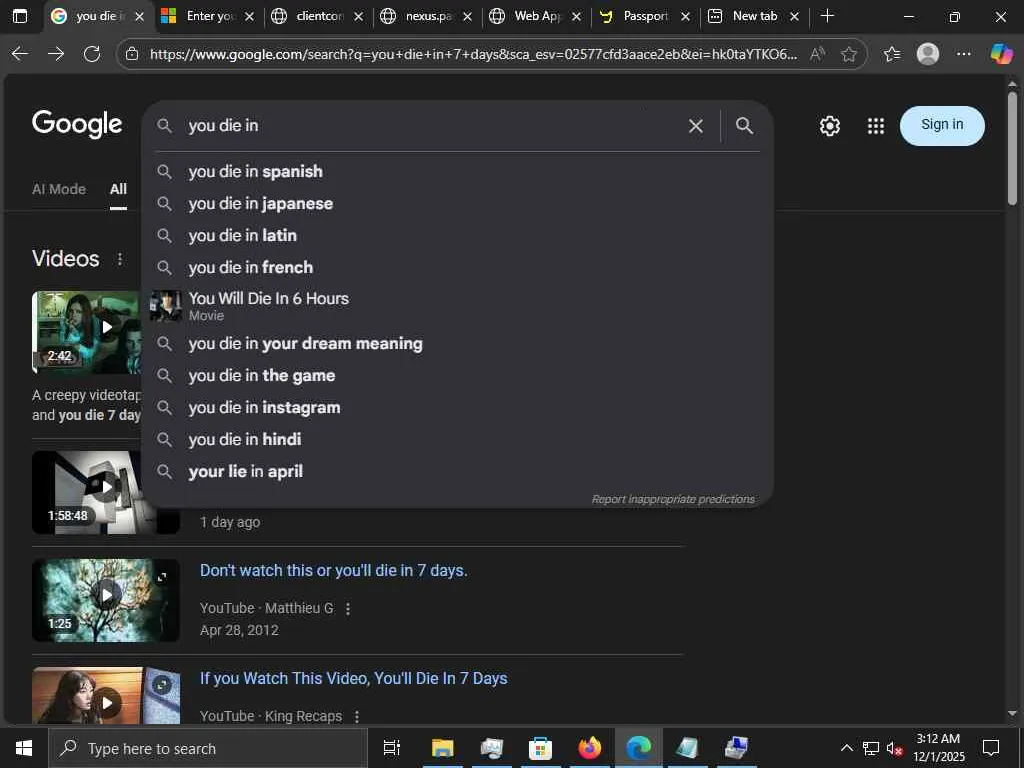This screenshot has height=768, width=1024.
Task: Select 'You Will Die In 6 Hours' movie suggestion
Action: tap(458, 306)
